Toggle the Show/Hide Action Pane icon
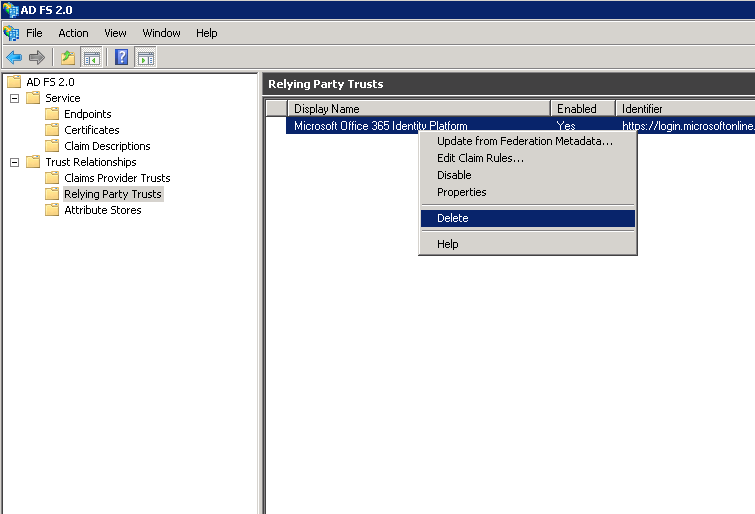 coord(145,58)
